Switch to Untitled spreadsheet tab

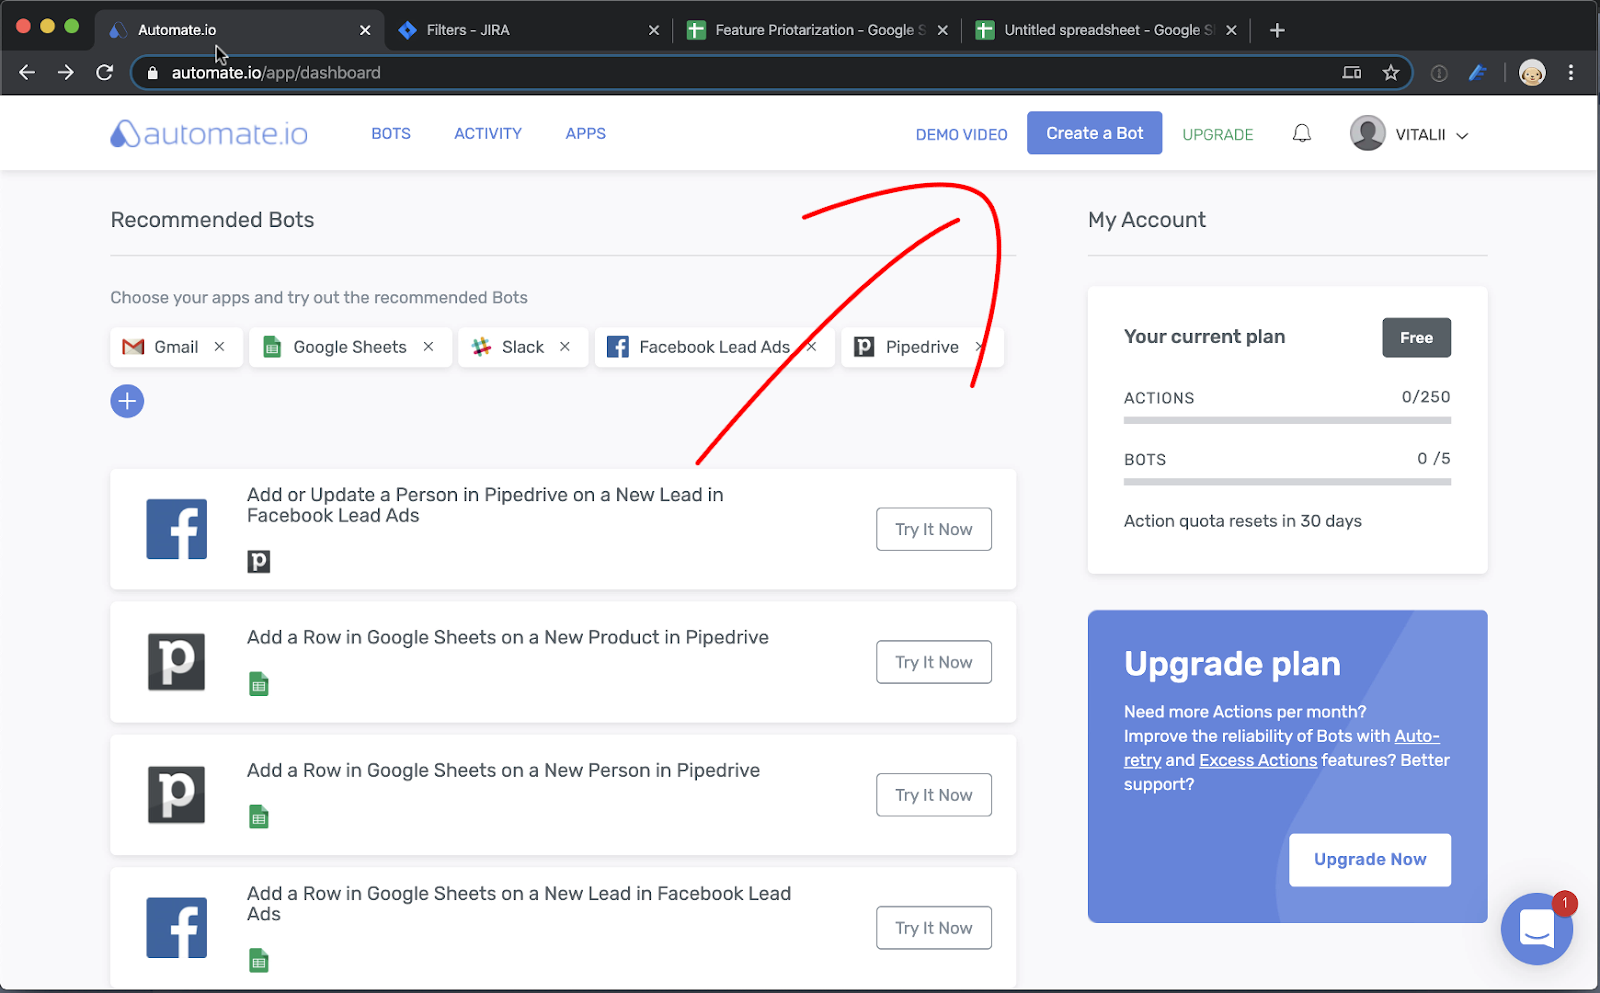[1106, 30]
